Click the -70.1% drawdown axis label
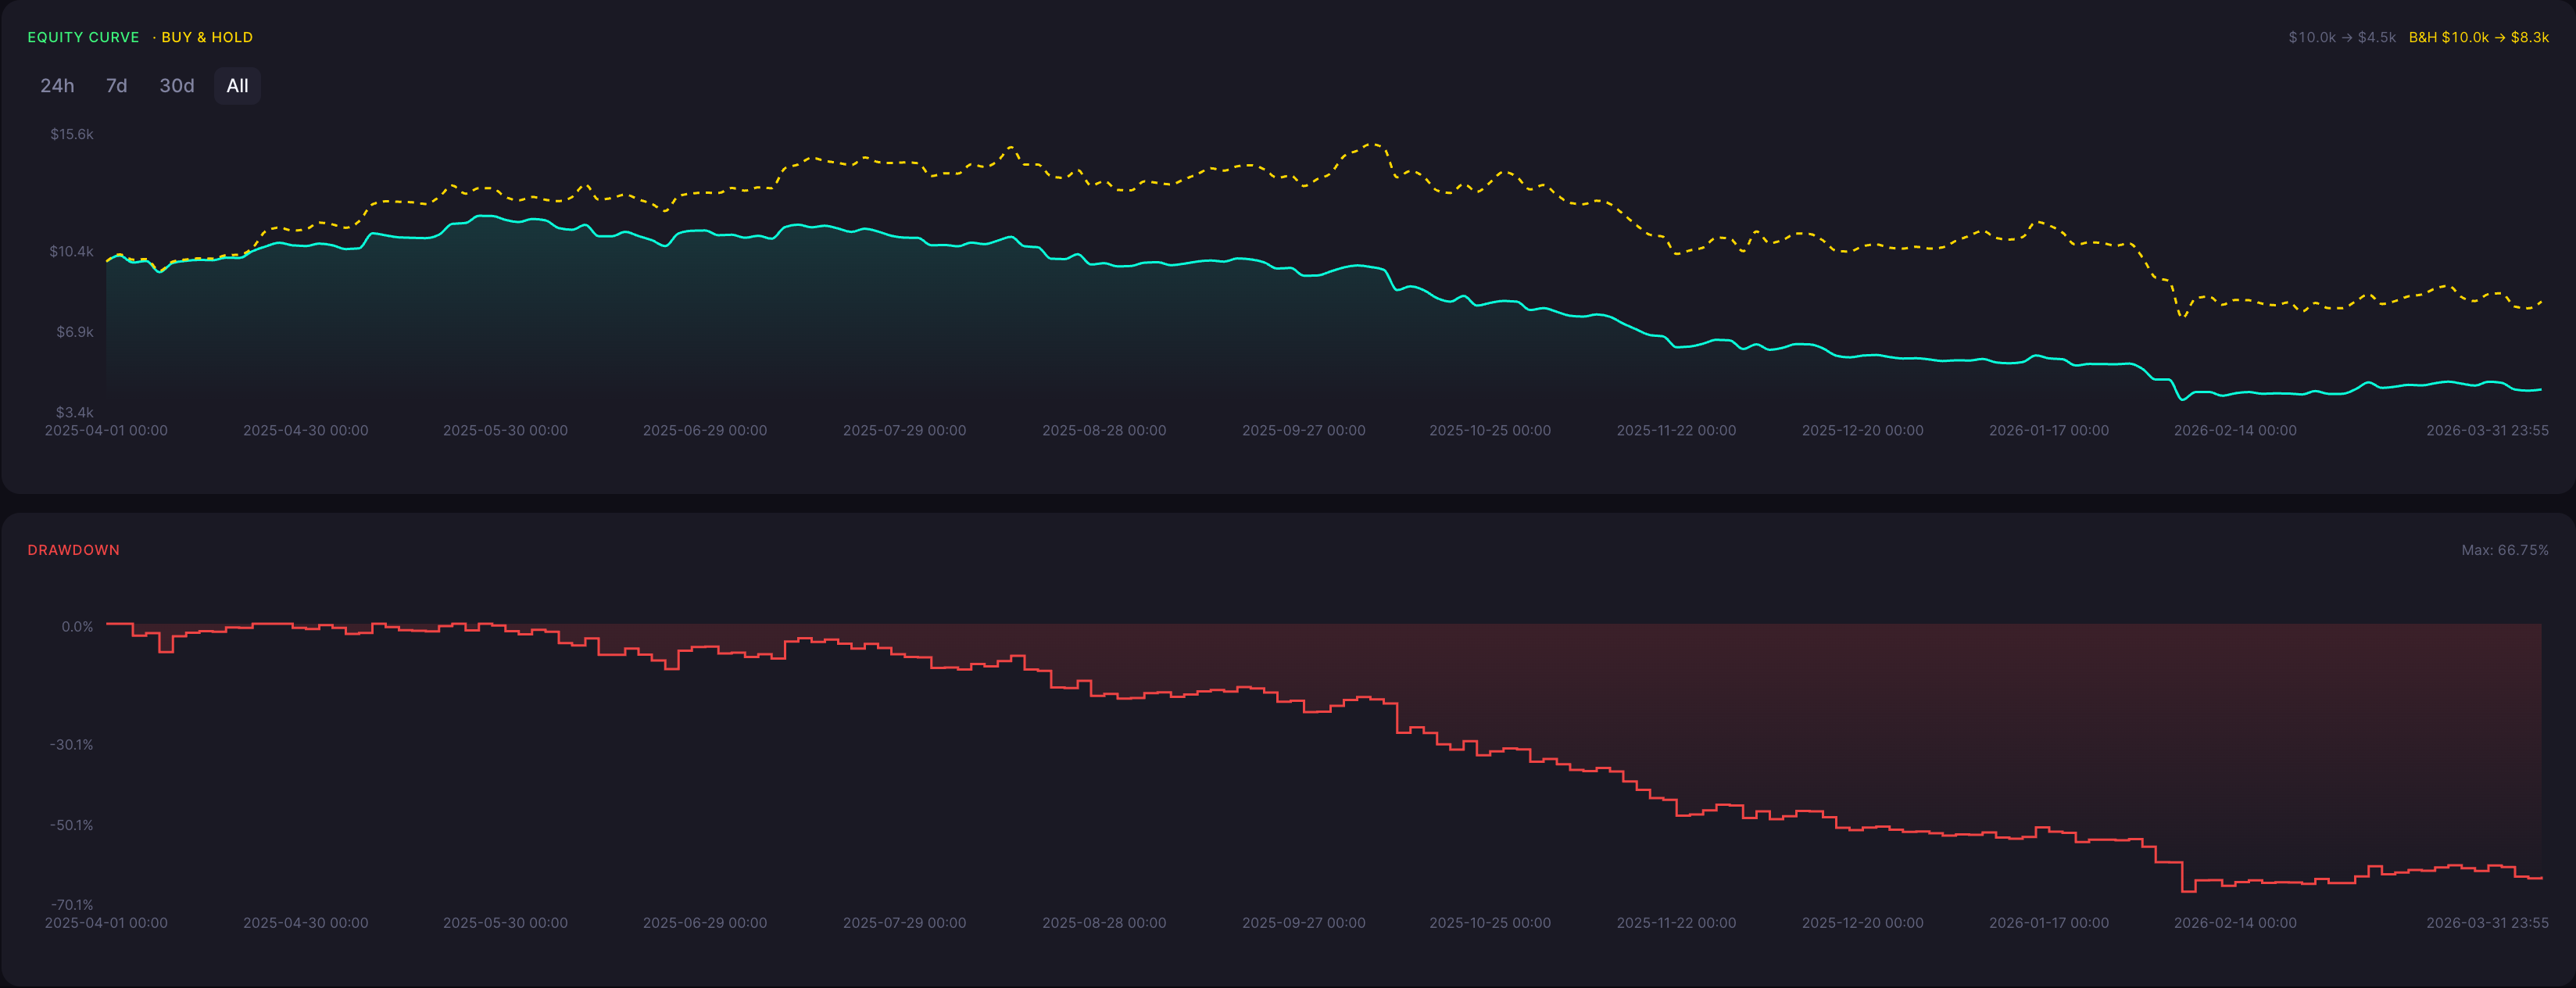The height and width of the screenshot is (988, 2576). point(71,905)
